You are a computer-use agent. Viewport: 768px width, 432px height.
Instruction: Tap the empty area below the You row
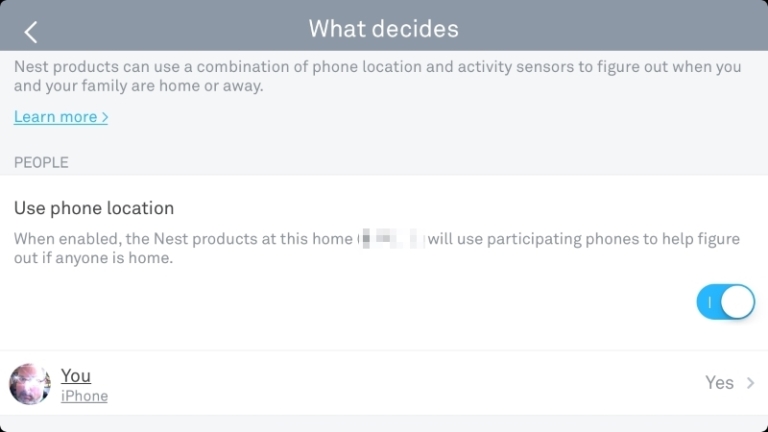[384, 424]
